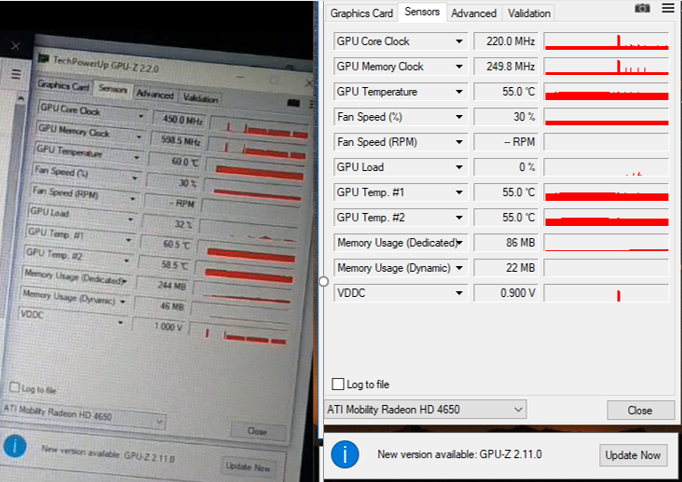Click camera icon in left GPU-Z window
Screen dimensions: 682x482
coord(294,103)
